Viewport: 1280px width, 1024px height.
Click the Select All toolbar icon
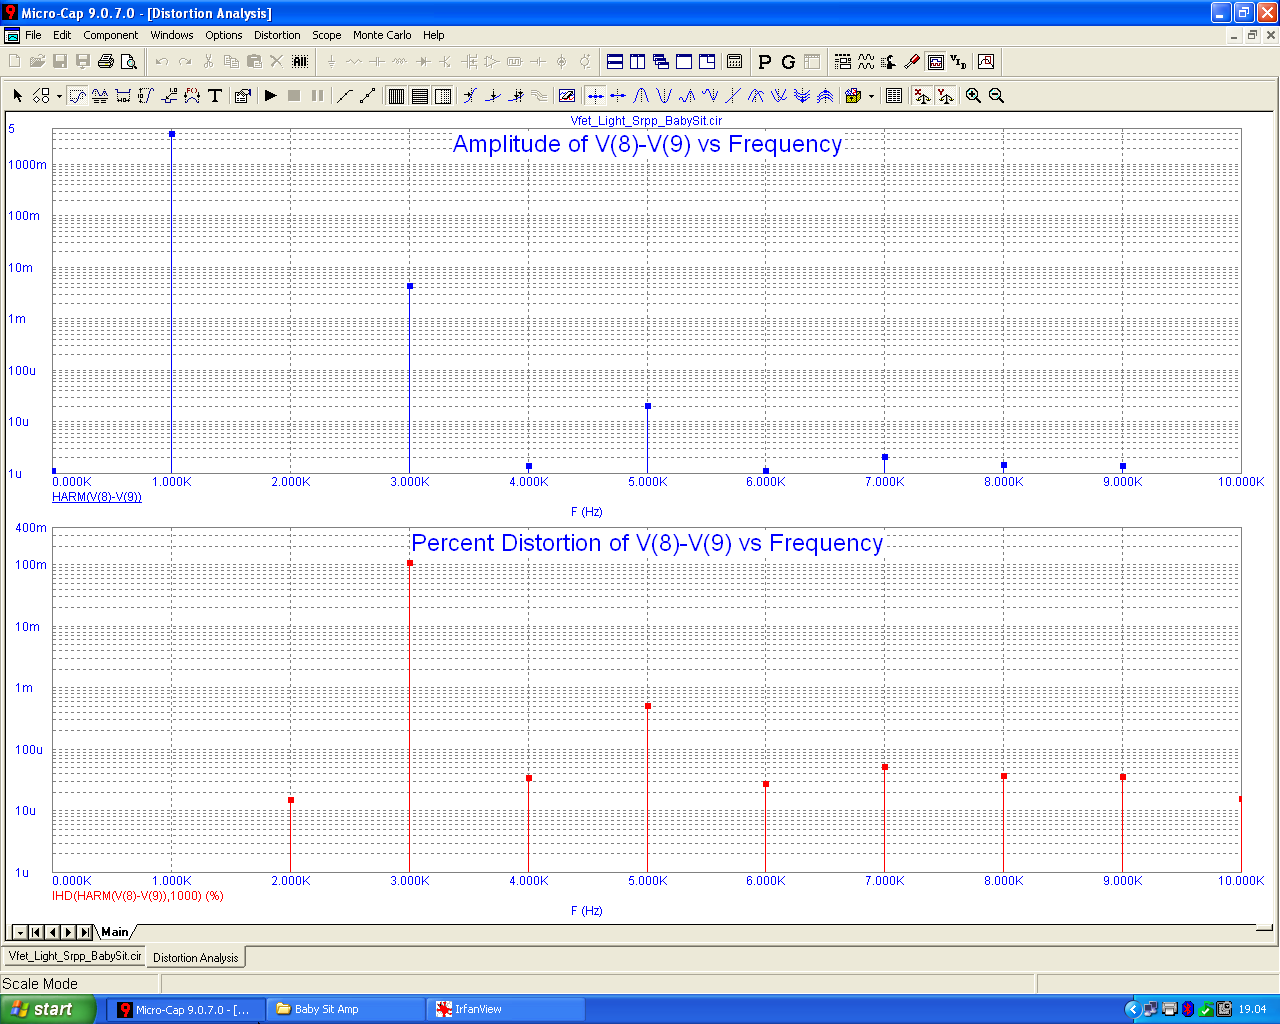point(300,62)
